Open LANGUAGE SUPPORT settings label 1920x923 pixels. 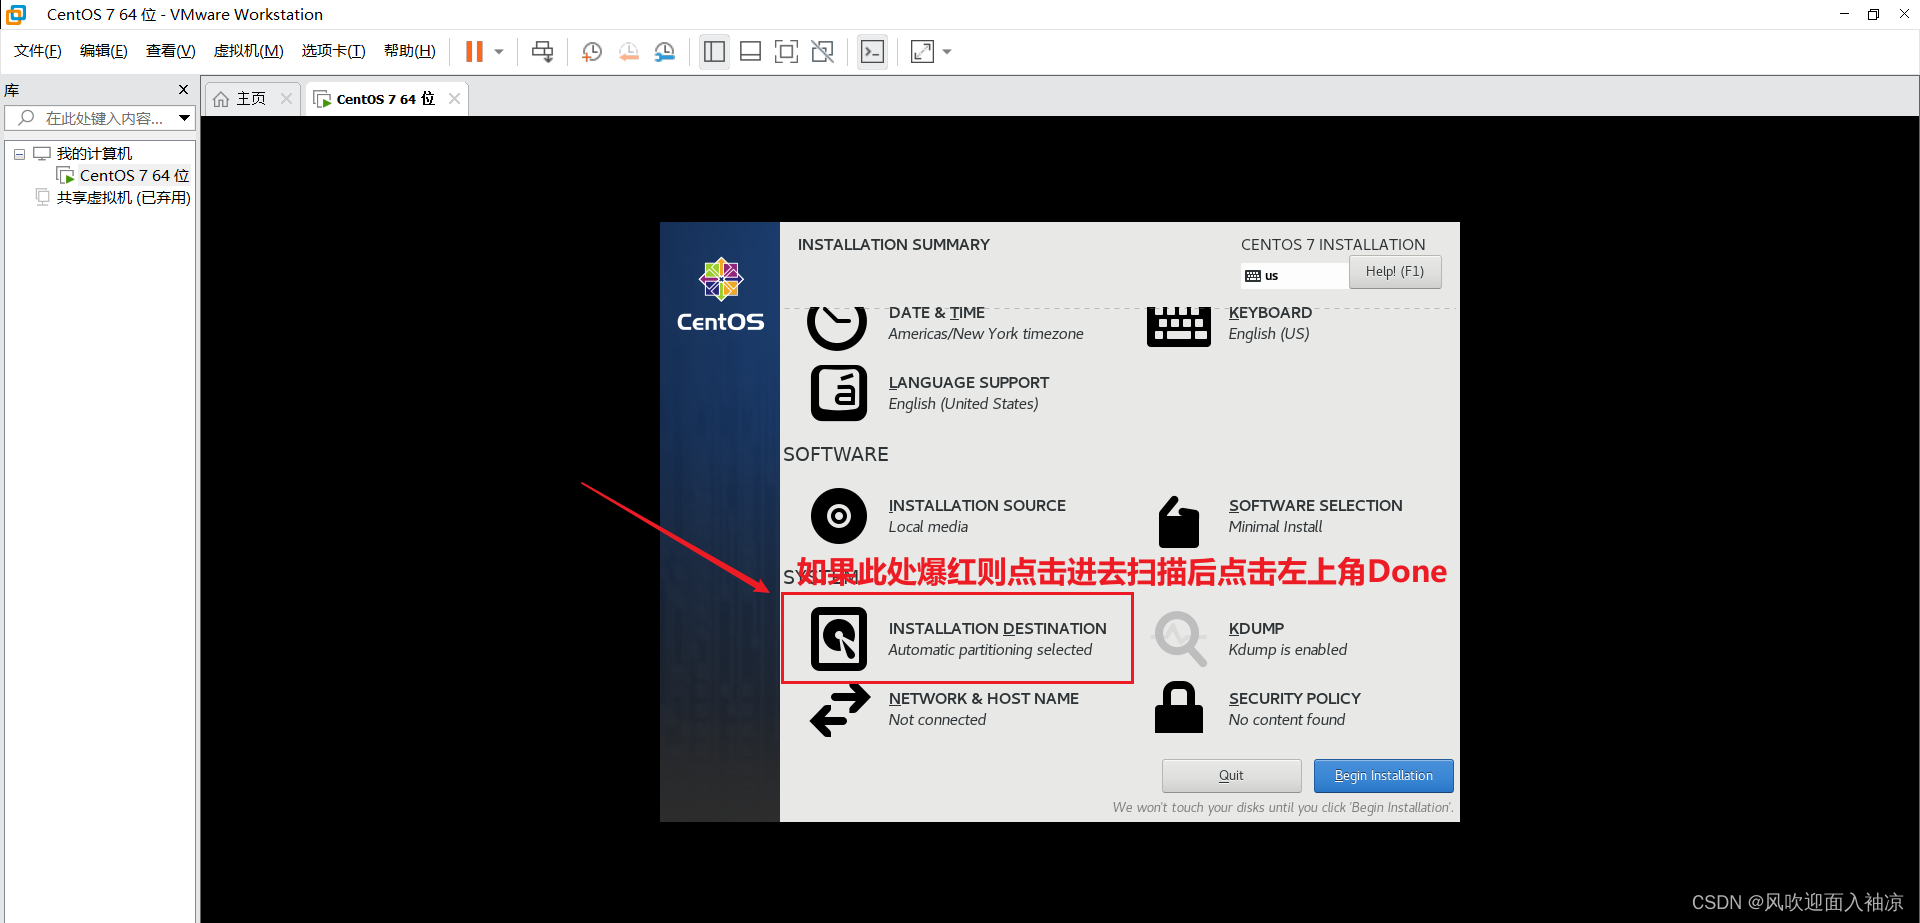click(x=968, y=393)
